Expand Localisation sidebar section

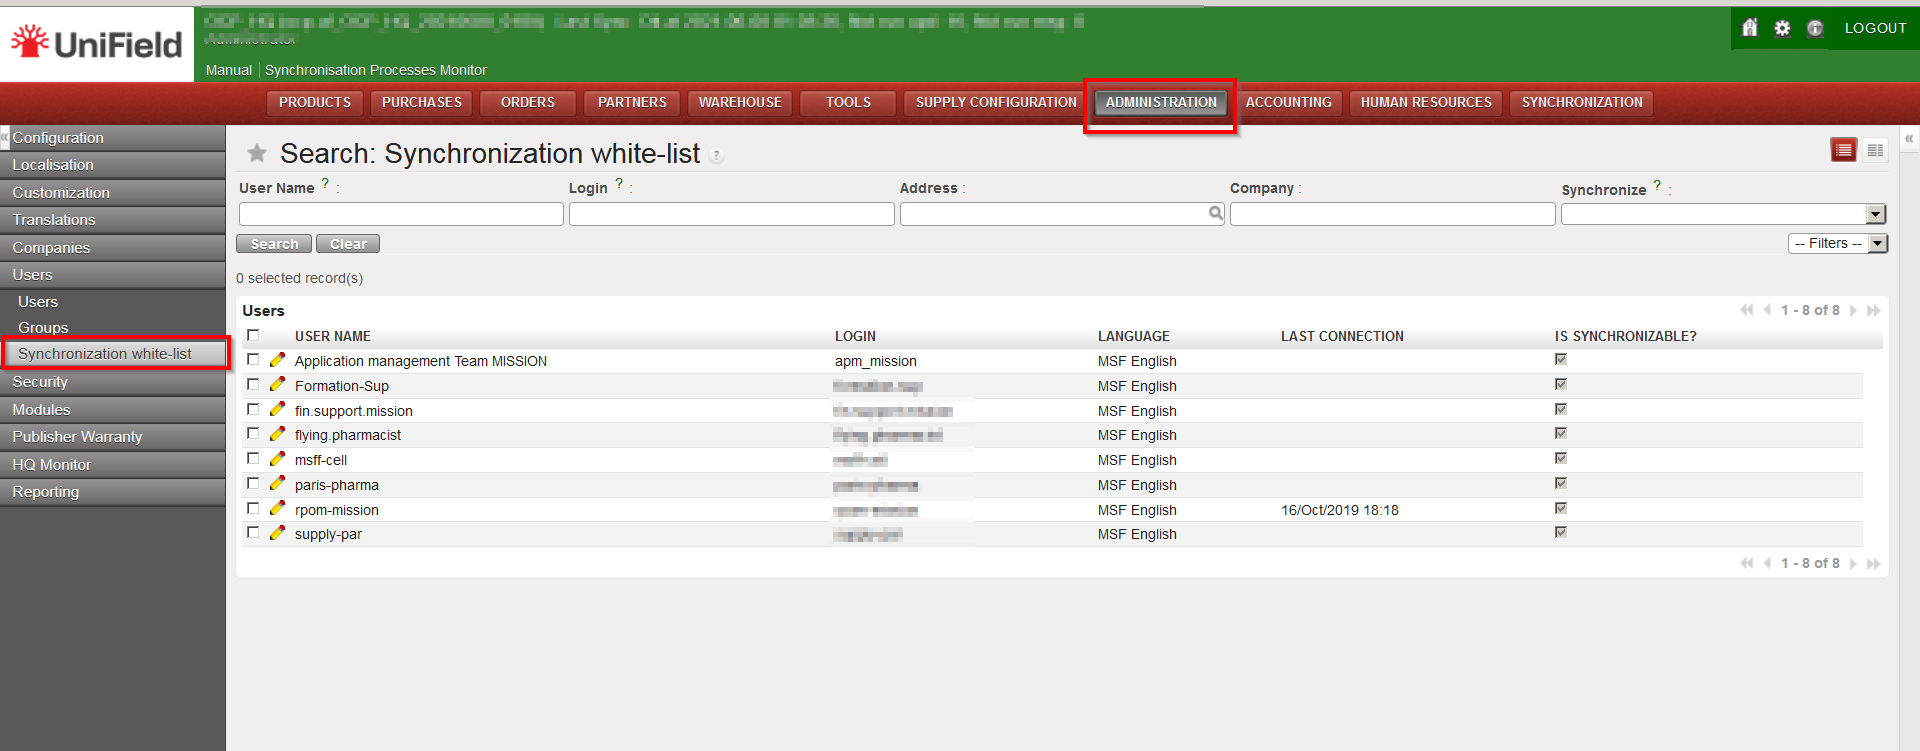point(112,165)
